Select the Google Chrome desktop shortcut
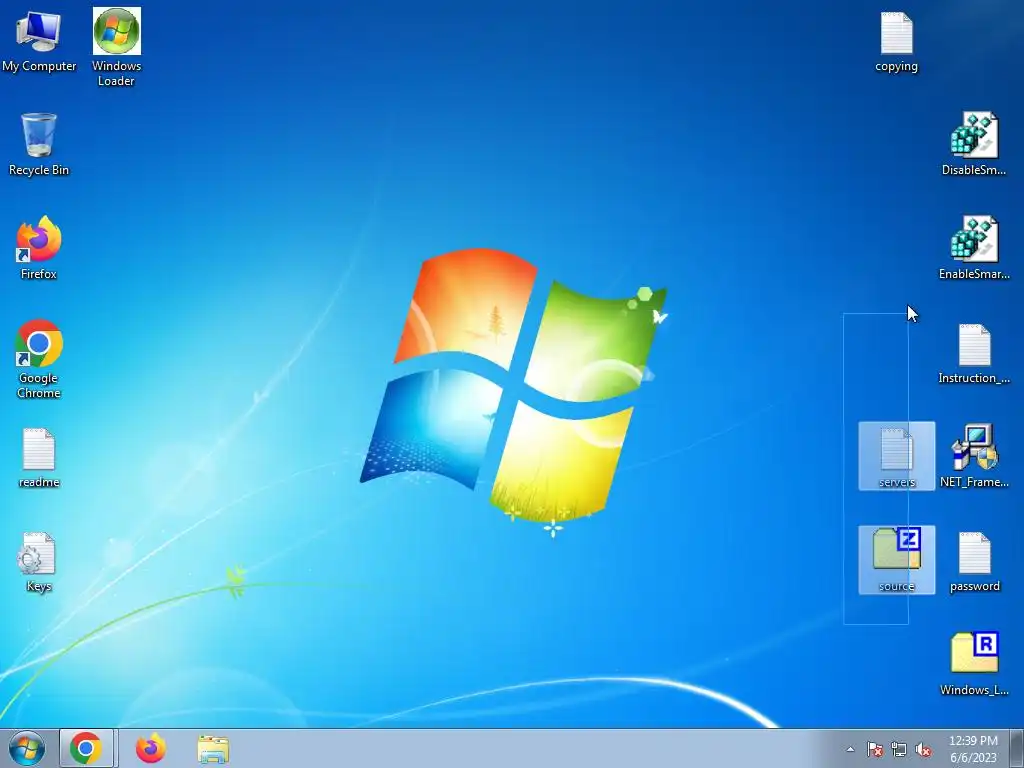The width and height of the screenshot is (1024, 768). (x=39, y=359)
